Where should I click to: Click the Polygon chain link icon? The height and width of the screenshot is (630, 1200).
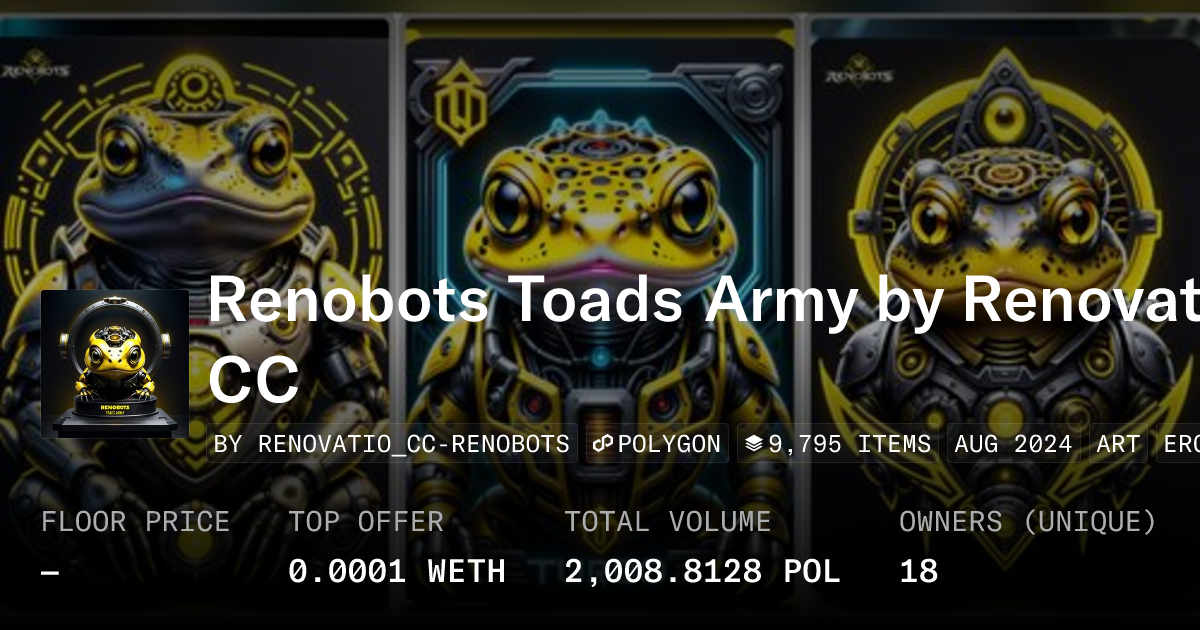(x=602, y=444)
